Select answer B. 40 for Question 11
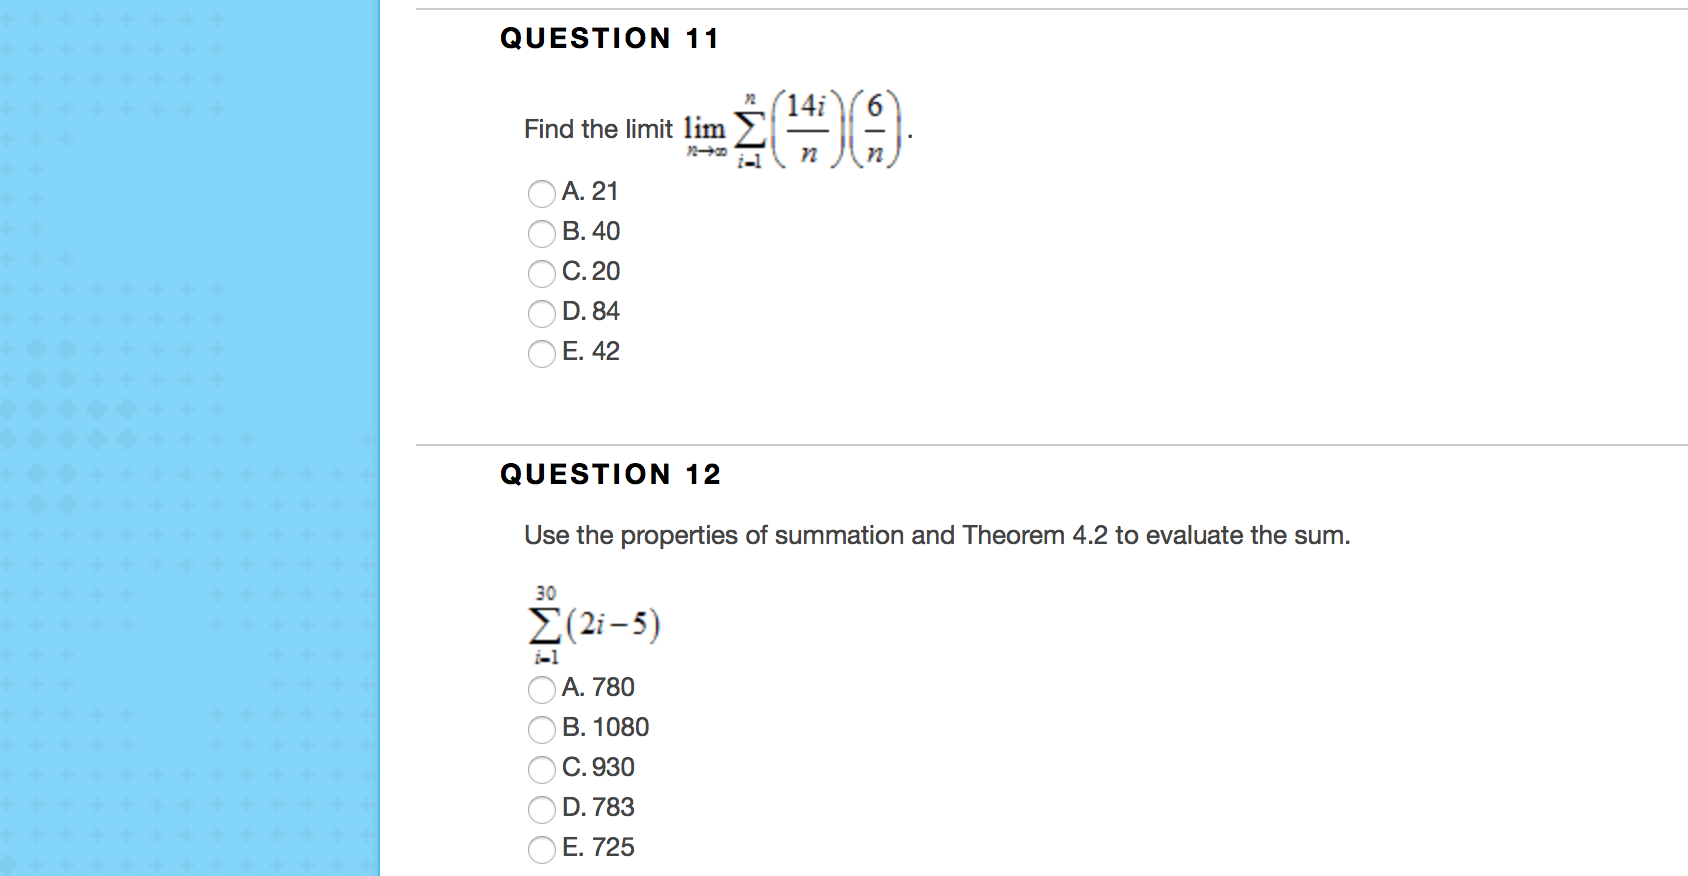The height and width of the screenshot is (876, 1688). pyautogui.click(x=541, y=233)
